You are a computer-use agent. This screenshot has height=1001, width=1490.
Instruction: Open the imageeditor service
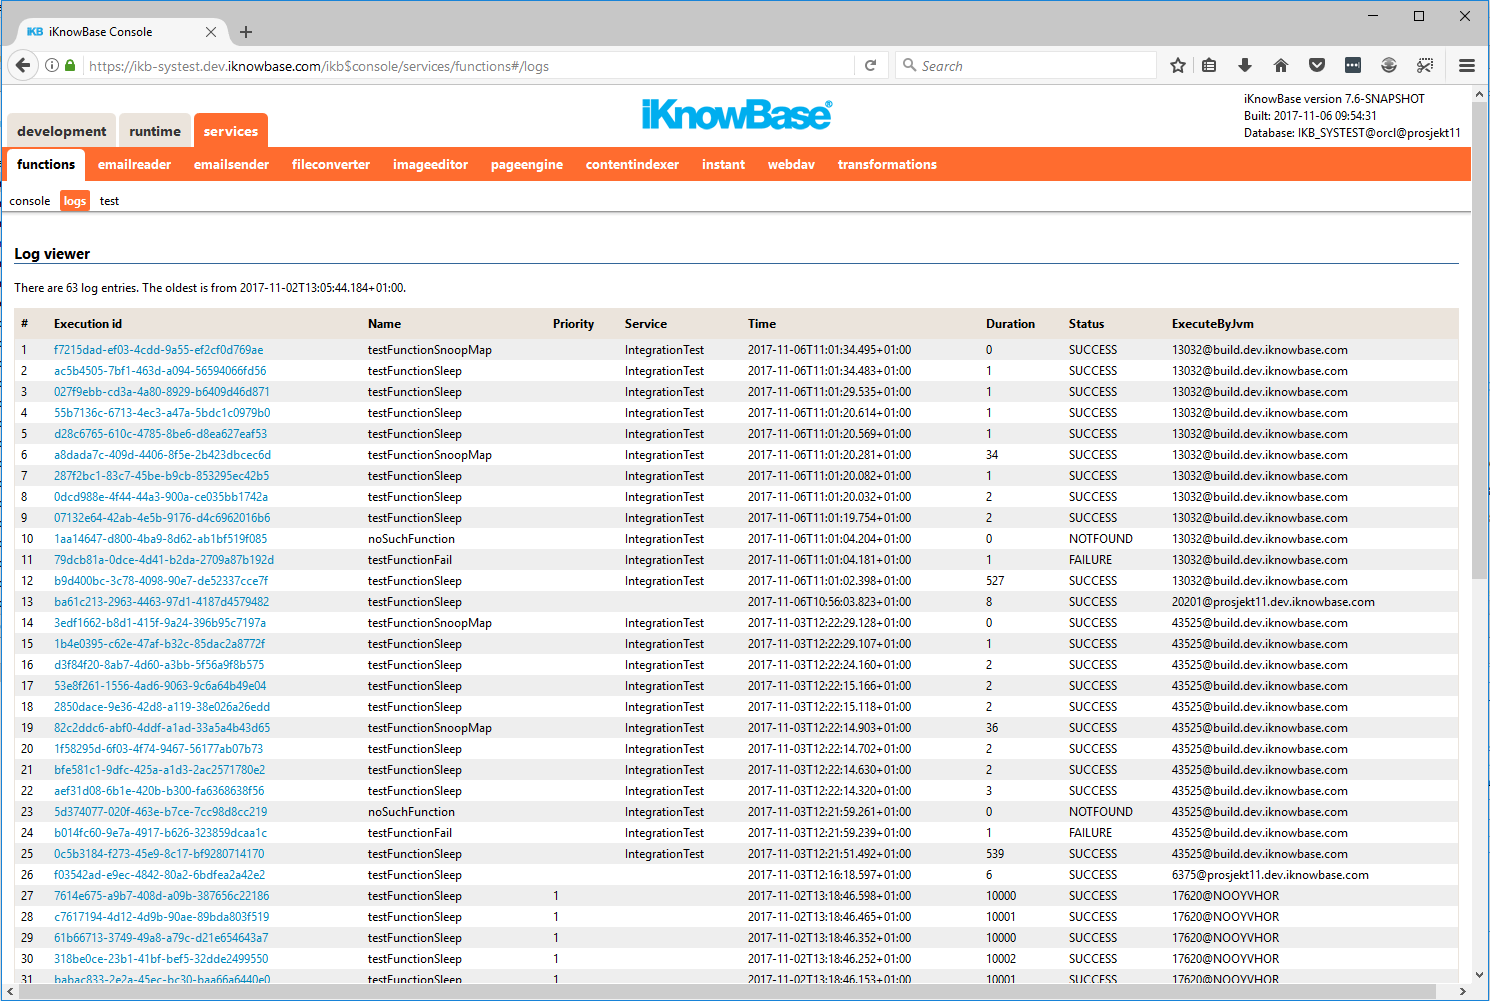pyautogui.click(x=430, y=165)
